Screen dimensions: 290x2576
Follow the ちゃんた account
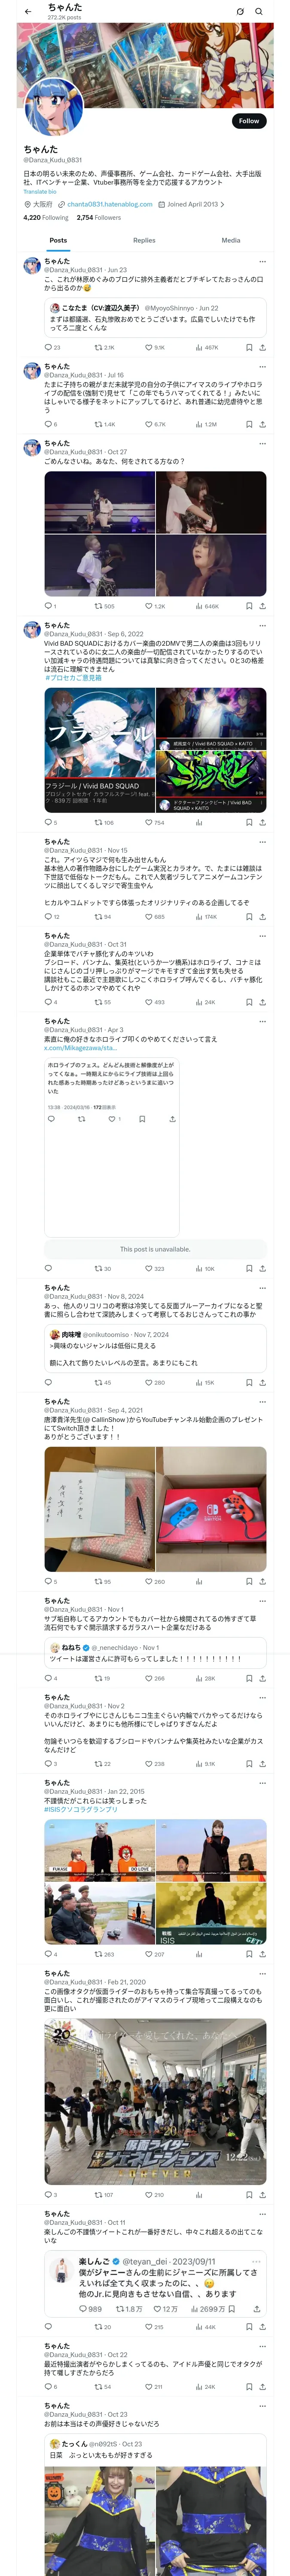[249, 120]
